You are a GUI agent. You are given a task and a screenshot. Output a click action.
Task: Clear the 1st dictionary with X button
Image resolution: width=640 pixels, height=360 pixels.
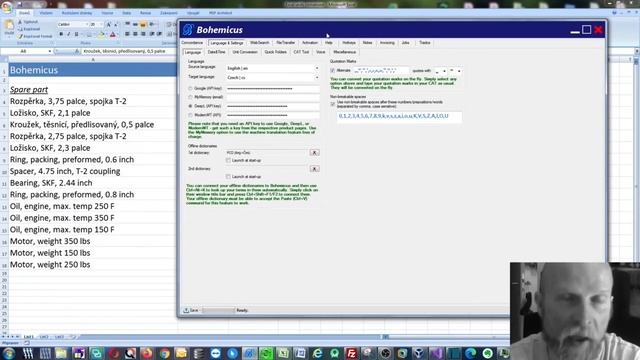[x=314, y=153]
